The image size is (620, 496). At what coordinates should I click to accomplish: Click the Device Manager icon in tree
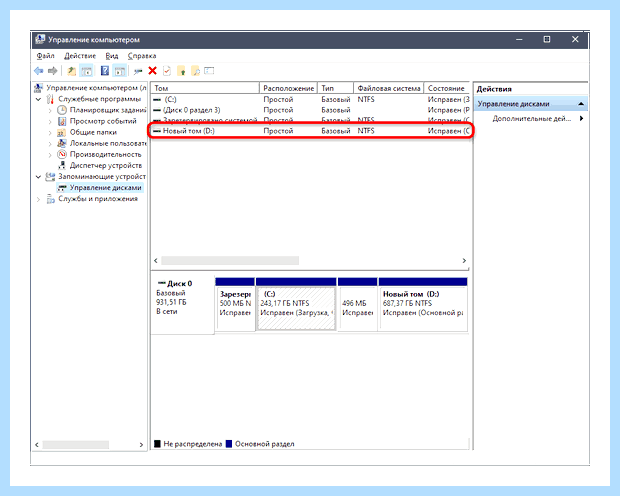tap(62, 165)
